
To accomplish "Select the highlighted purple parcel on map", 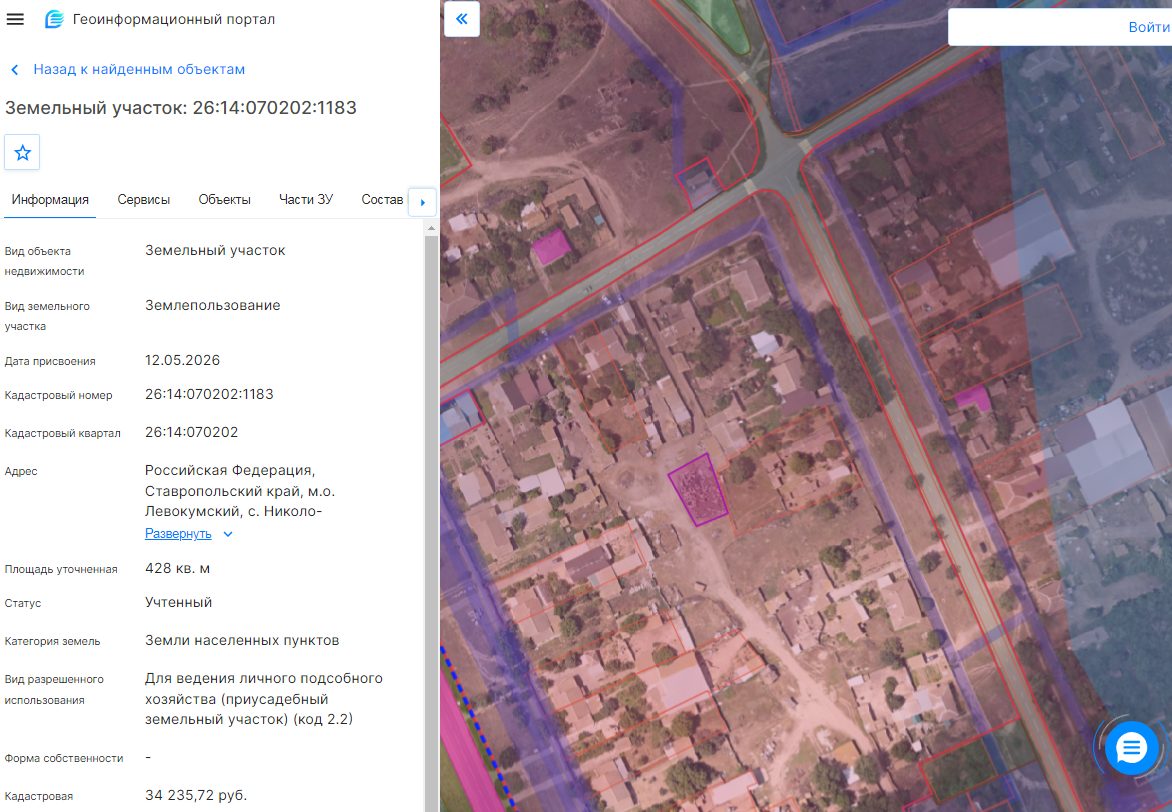I will pos(698,489).
